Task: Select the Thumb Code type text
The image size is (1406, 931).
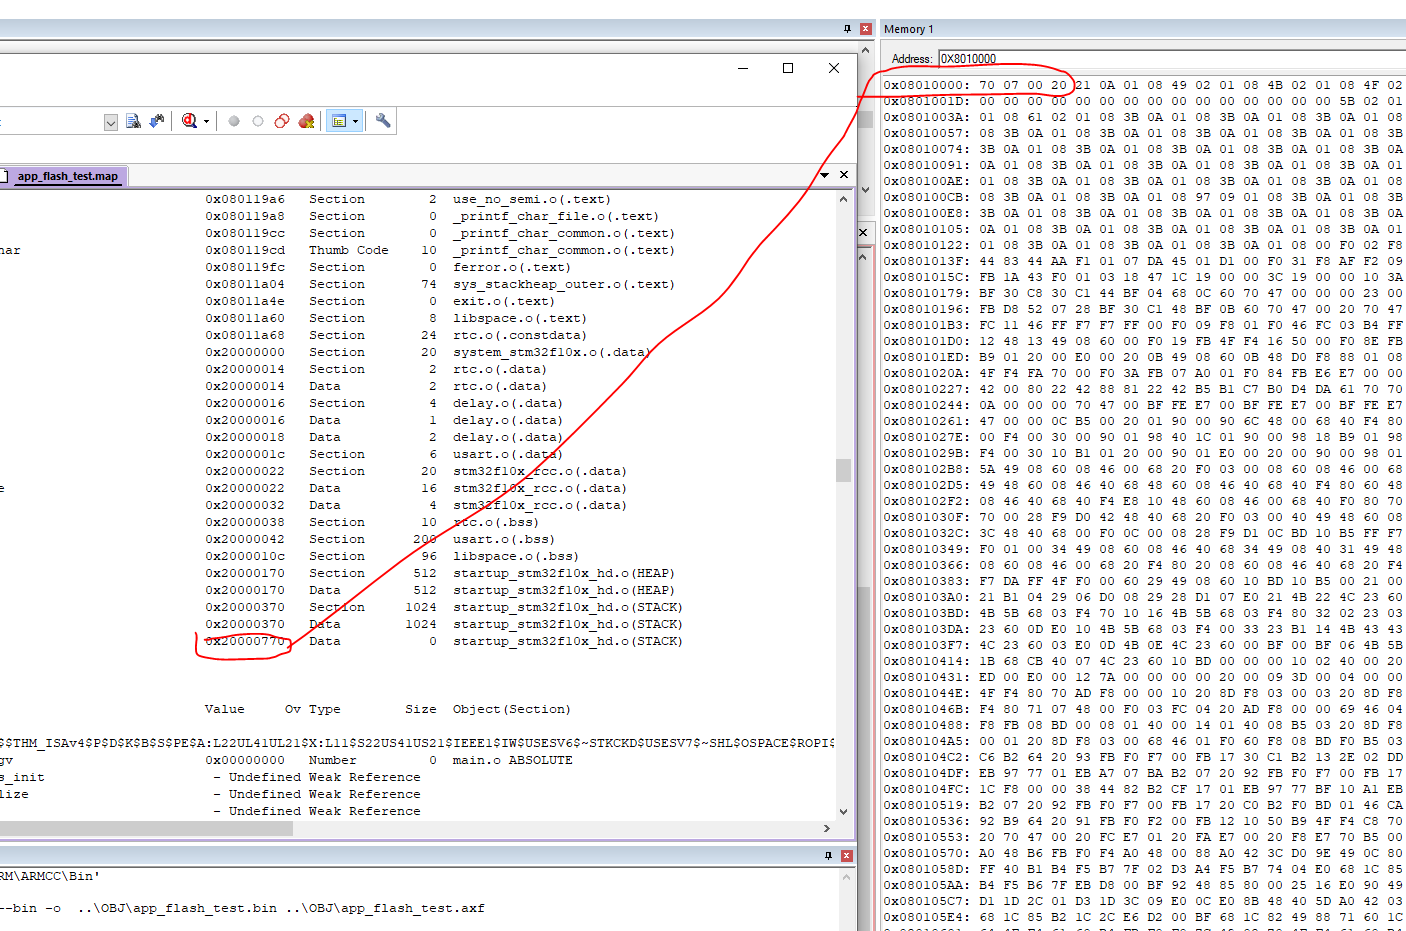Action: (348, 250)
